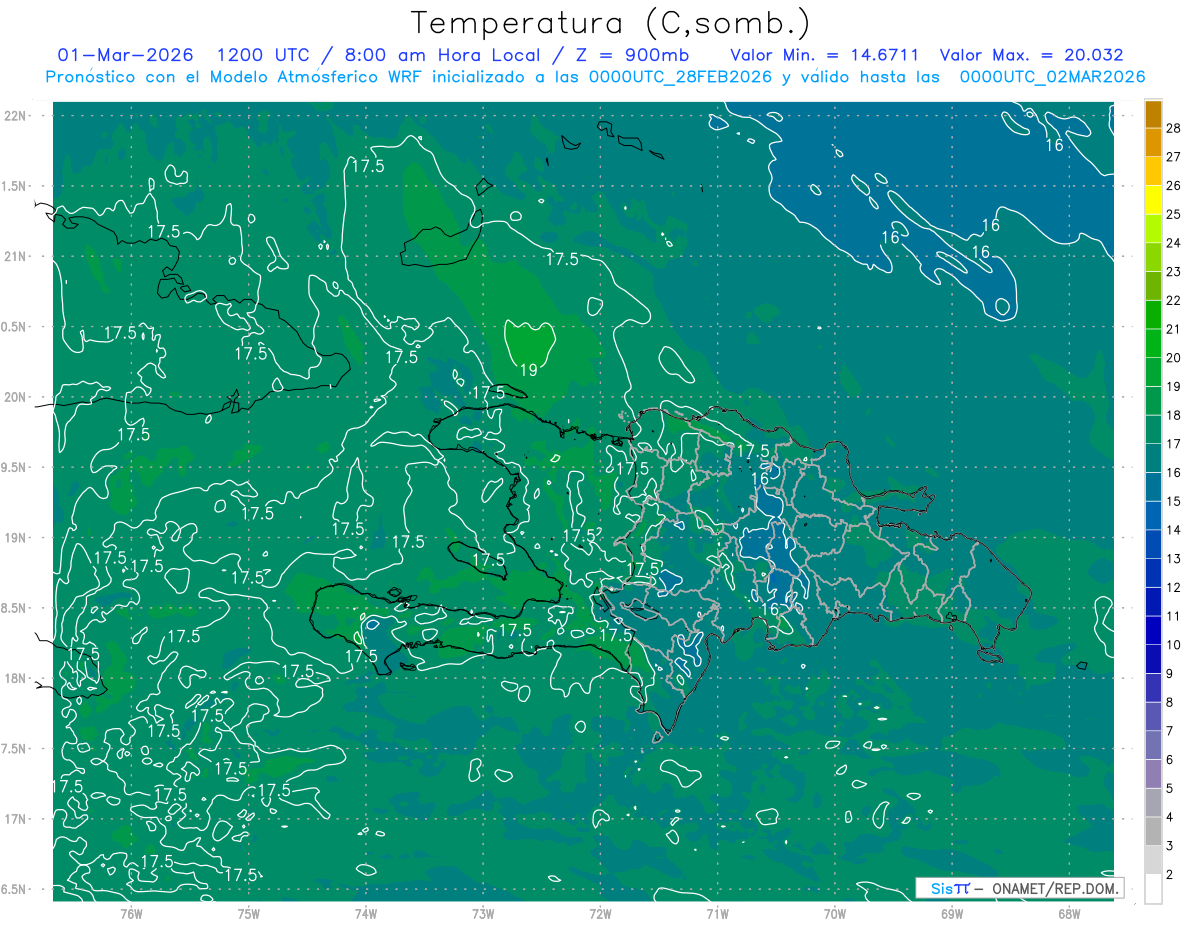Viewport: 1200px width, 927px height.
Task: Select the gray swatch between 3 and 4
Action: (1153, 832)
